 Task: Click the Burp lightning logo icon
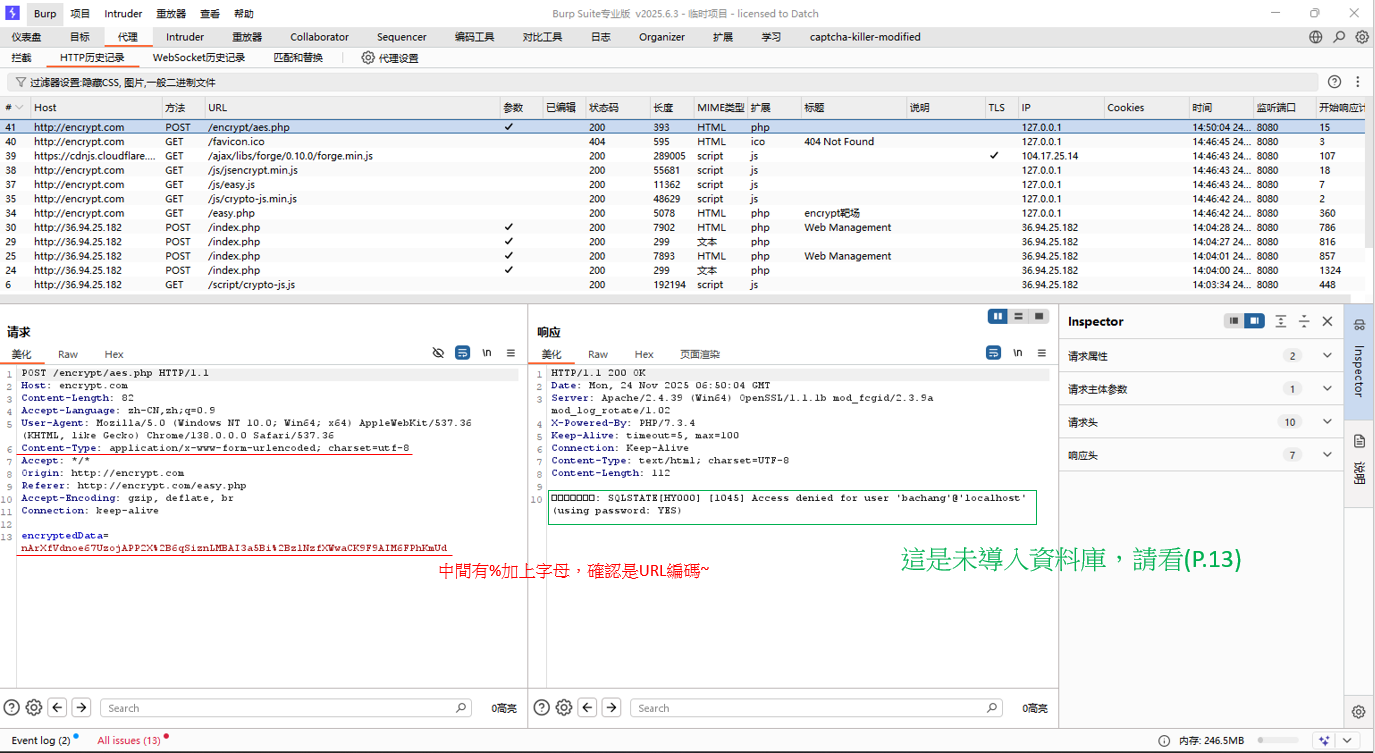point(12,13)
